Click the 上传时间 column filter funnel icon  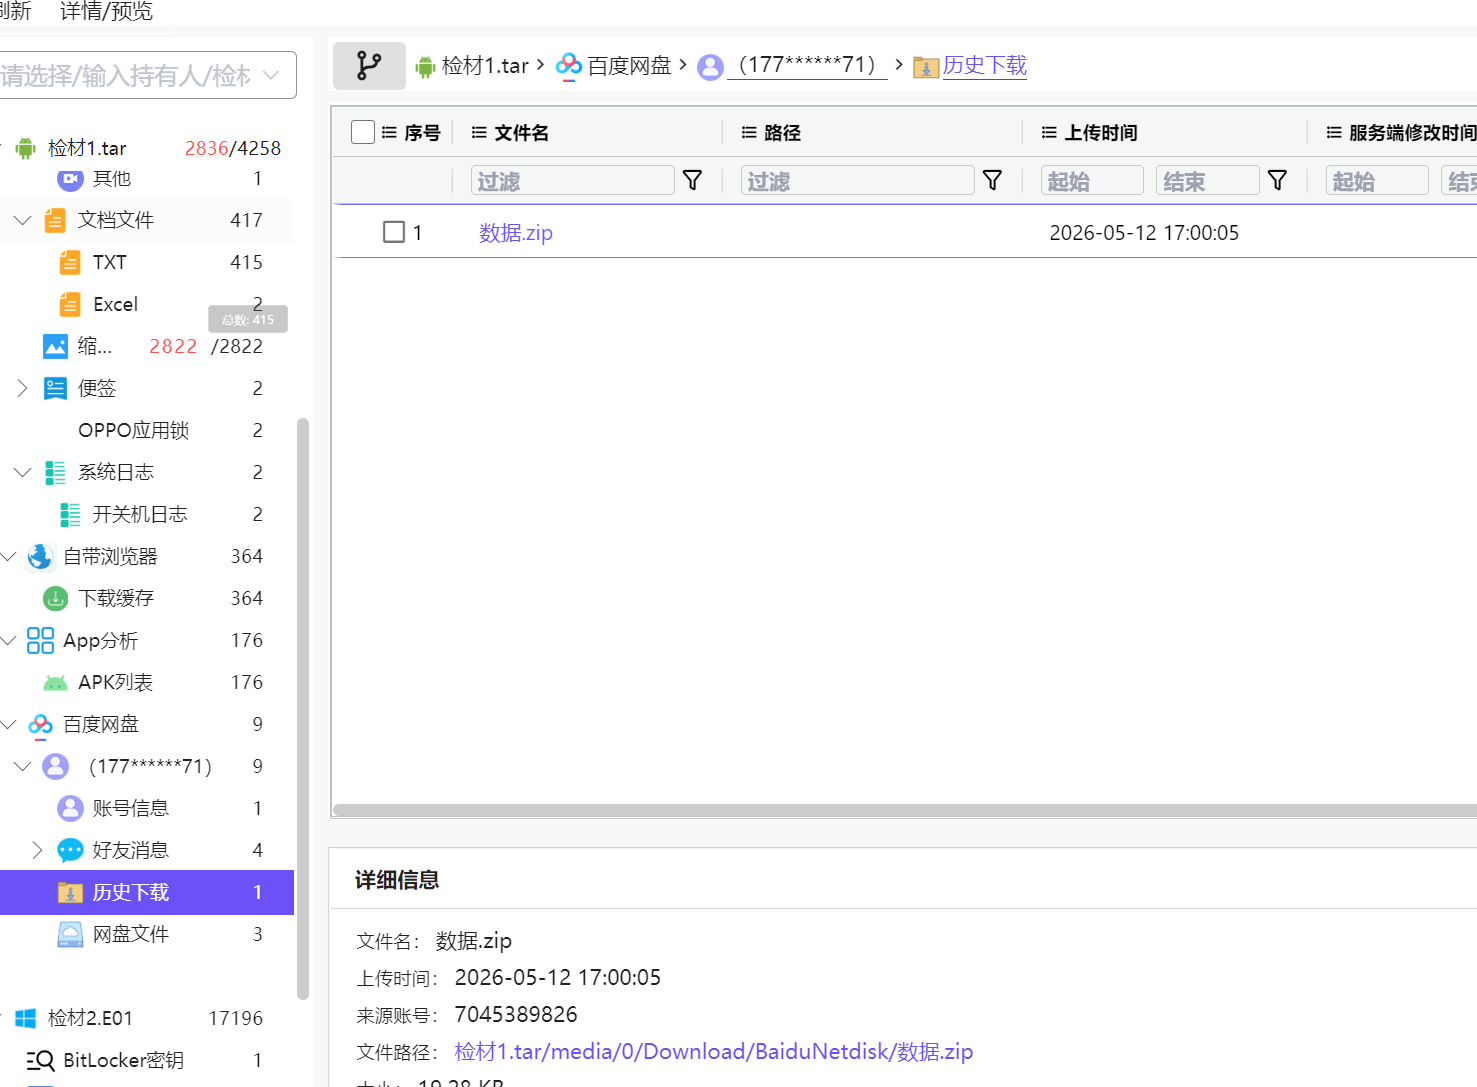1277,180
